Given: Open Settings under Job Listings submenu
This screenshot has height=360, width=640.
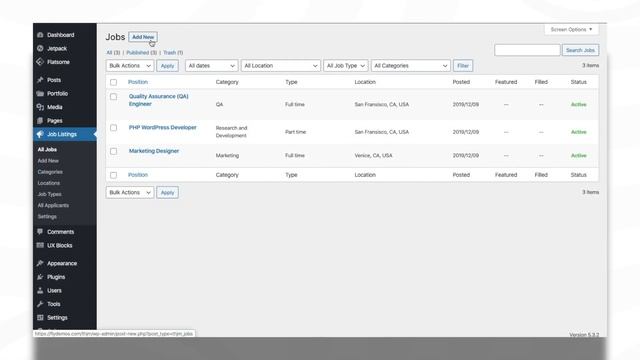Looking at the screenshot, I should pos(47,217).
